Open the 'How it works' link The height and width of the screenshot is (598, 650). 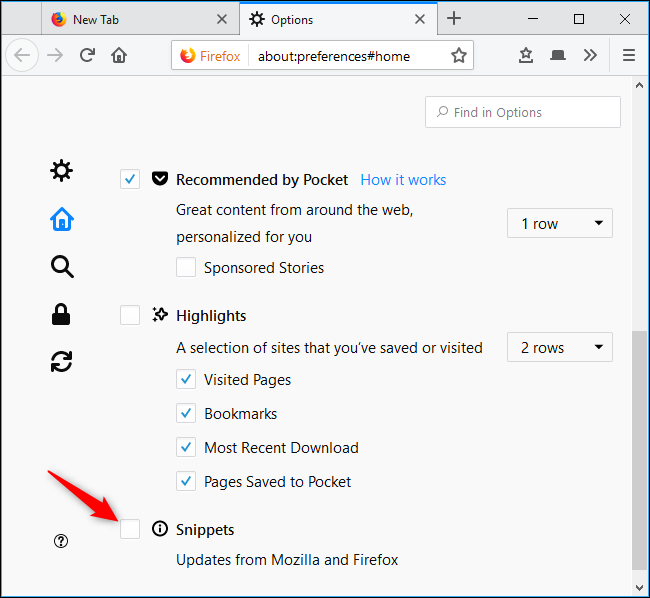tap(403, 180)
